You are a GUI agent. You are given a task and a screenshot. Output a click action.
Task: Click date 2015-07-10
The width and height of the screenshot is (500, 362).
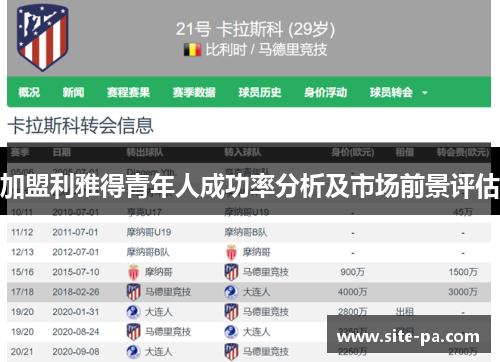coord(76,272)
